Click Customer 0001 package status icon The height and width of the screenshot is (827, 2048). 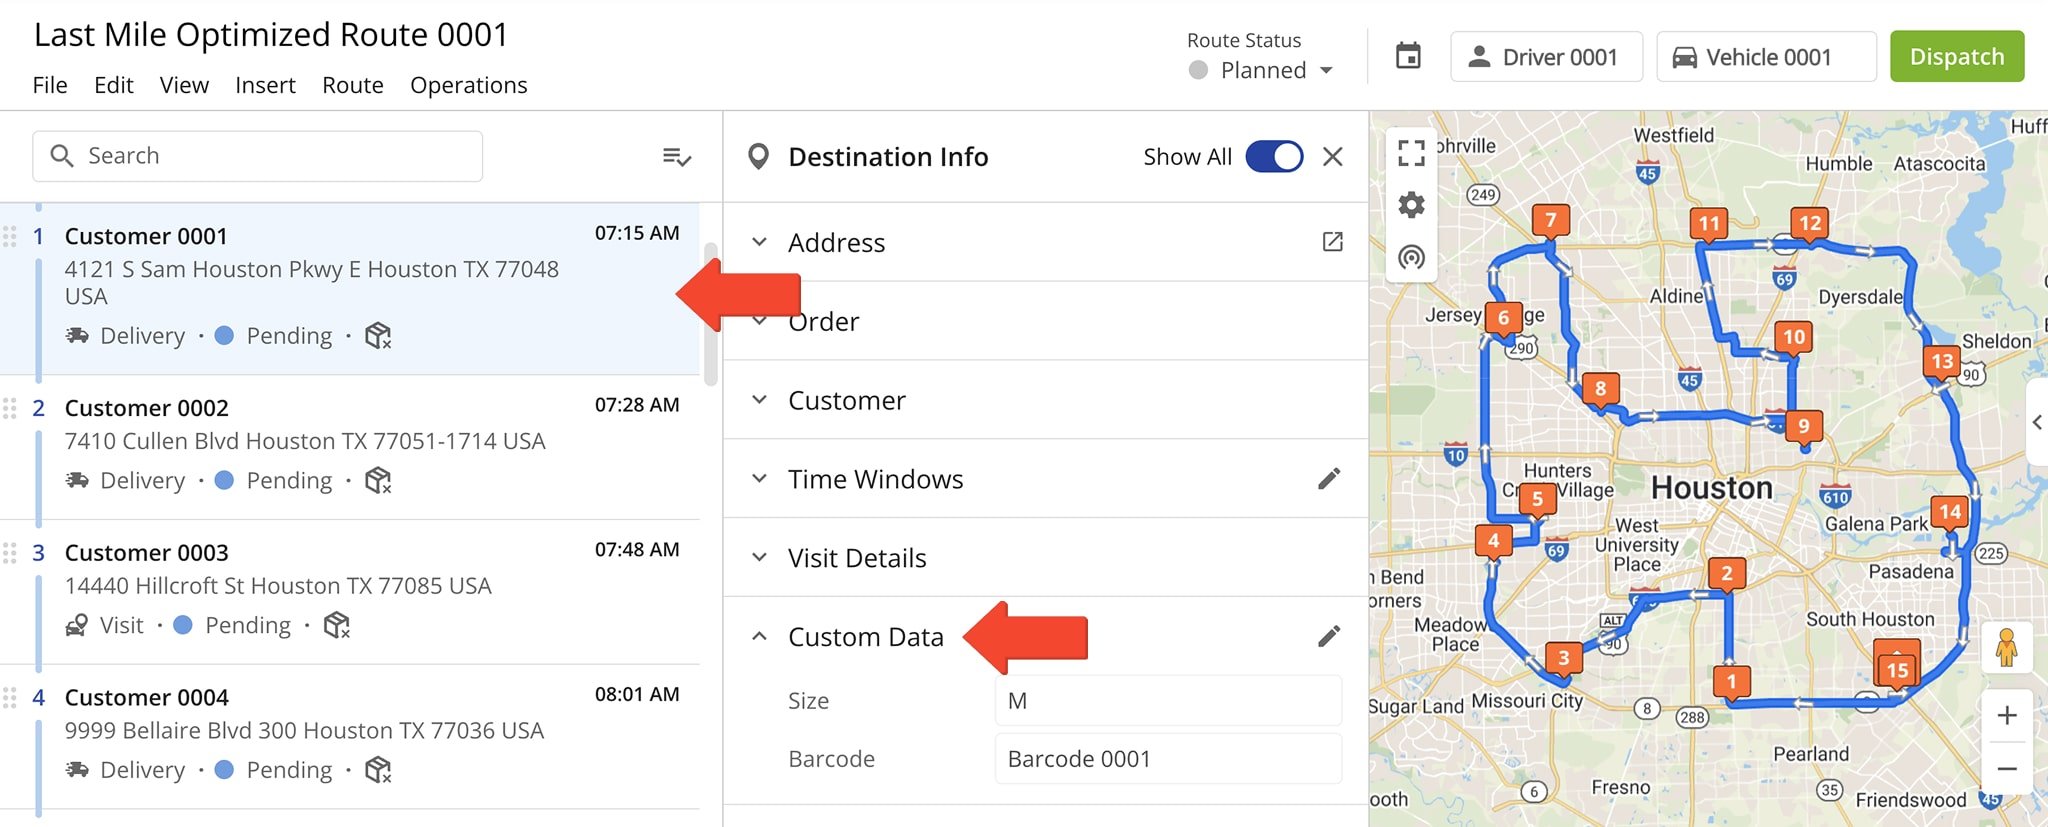pos(378,336)
